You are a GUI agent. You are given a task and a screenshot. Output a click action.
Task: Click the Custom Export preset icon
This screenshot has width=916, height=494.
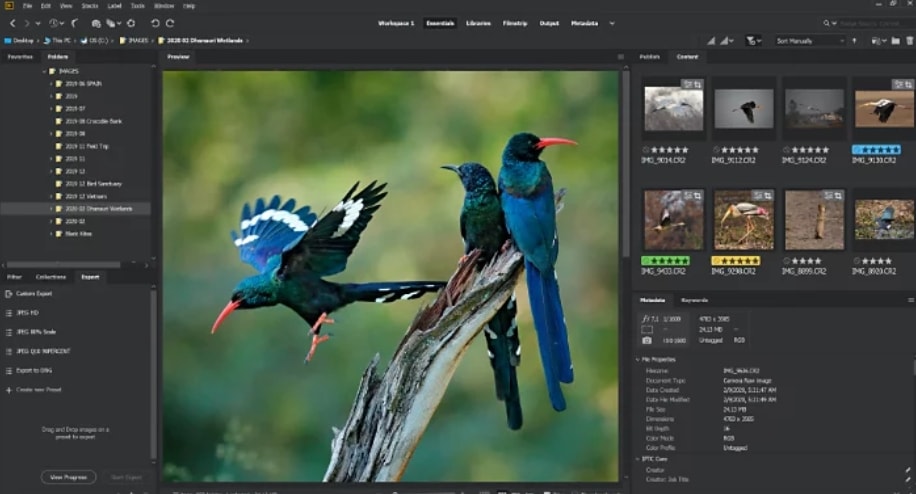(x=9, y=294)
